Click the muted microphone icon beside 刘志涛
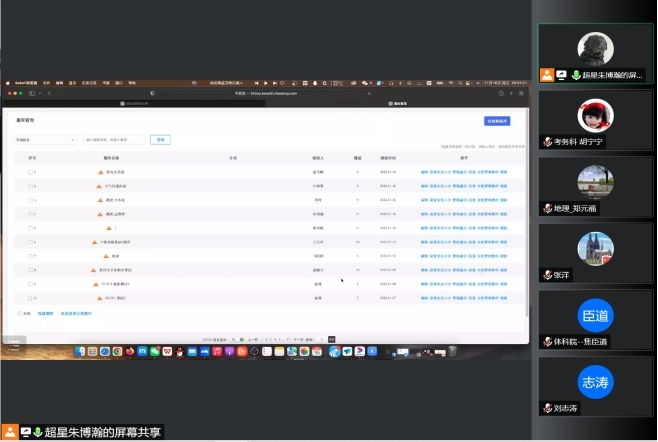Screen dimensions: 658x442 click(546, 408)
